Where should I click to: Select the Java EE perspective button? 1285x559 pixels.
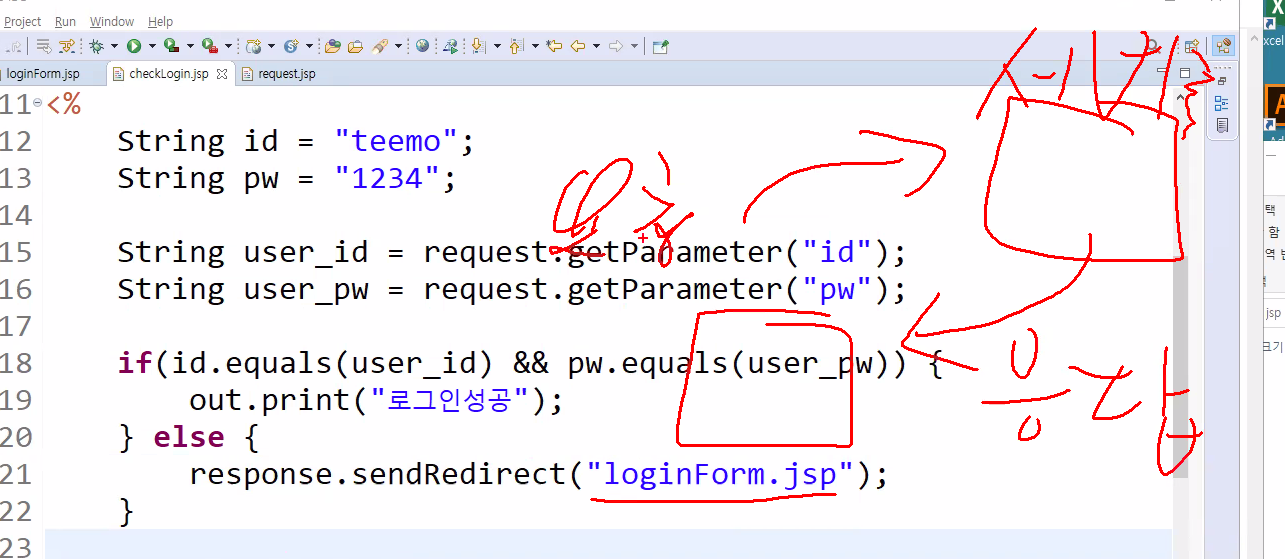tap(1223, 46)
